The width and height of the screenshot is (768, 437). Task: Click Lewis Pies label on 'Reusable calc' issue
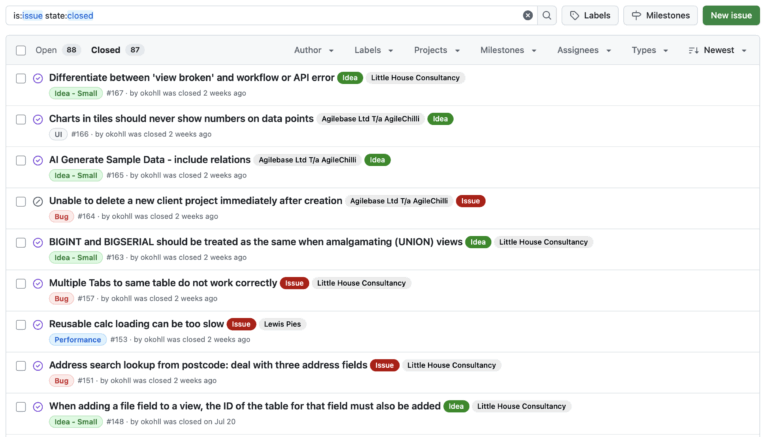pyautogui.click(x=282, y=324)
